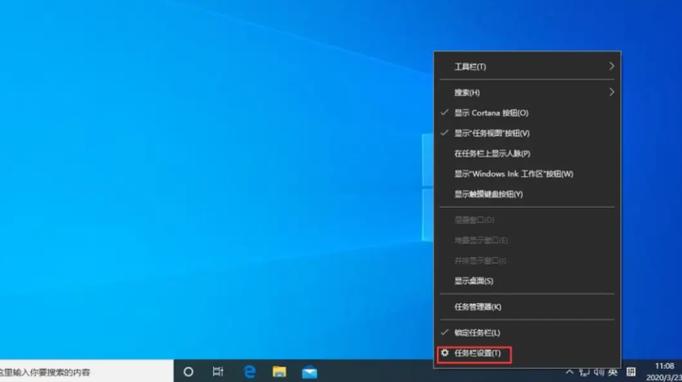This screenshot has height=382, width=682.
Task: Launch Microsoft Edge from taskbar
Action: [249, 372]
